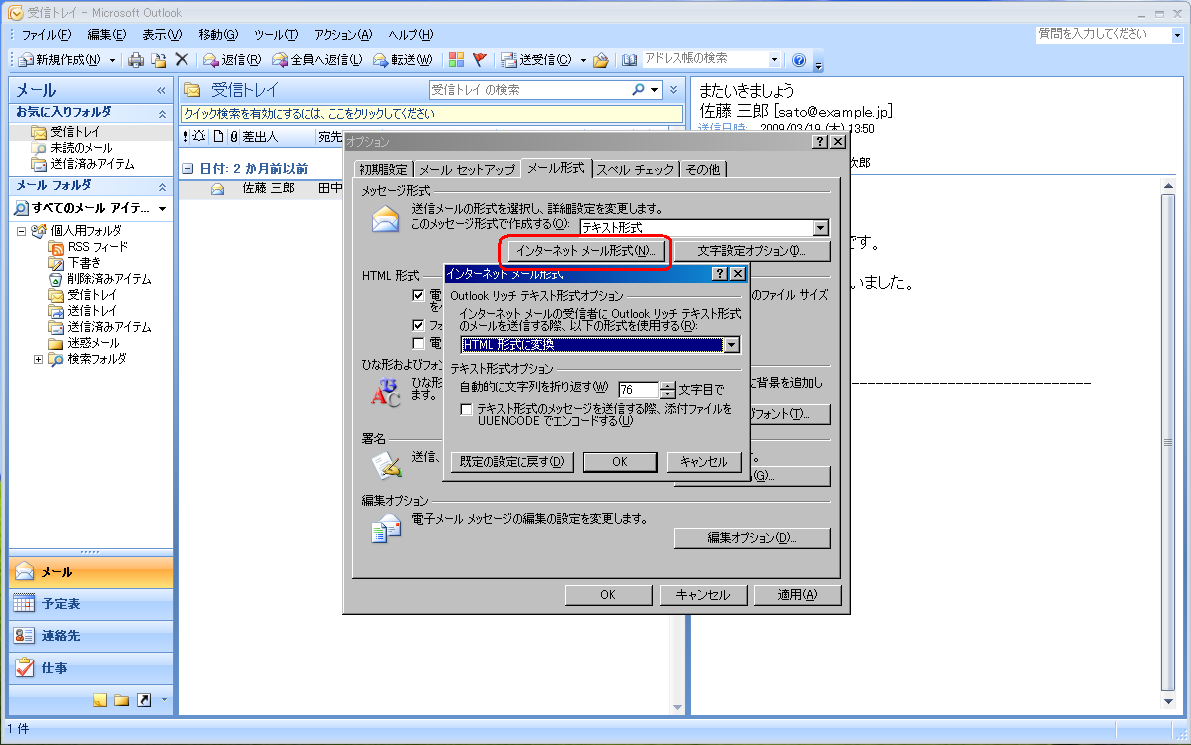Screen dimensions: 1191x745
Task: Click the 転送(W) forward button
Action: point(403,60)
